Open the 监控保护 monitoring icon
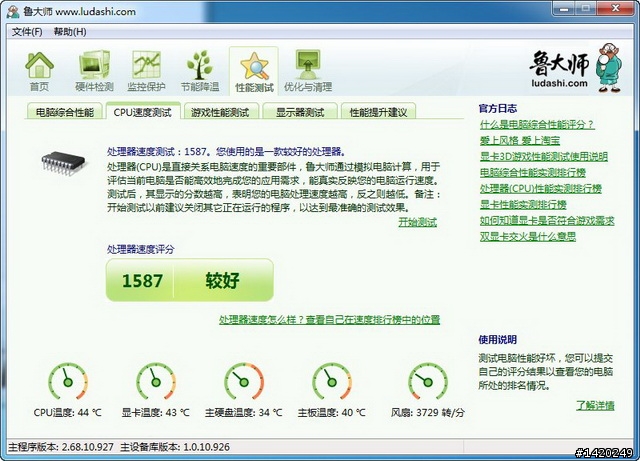The height and width of the screenshot is (461, 640). pos(146,71)
